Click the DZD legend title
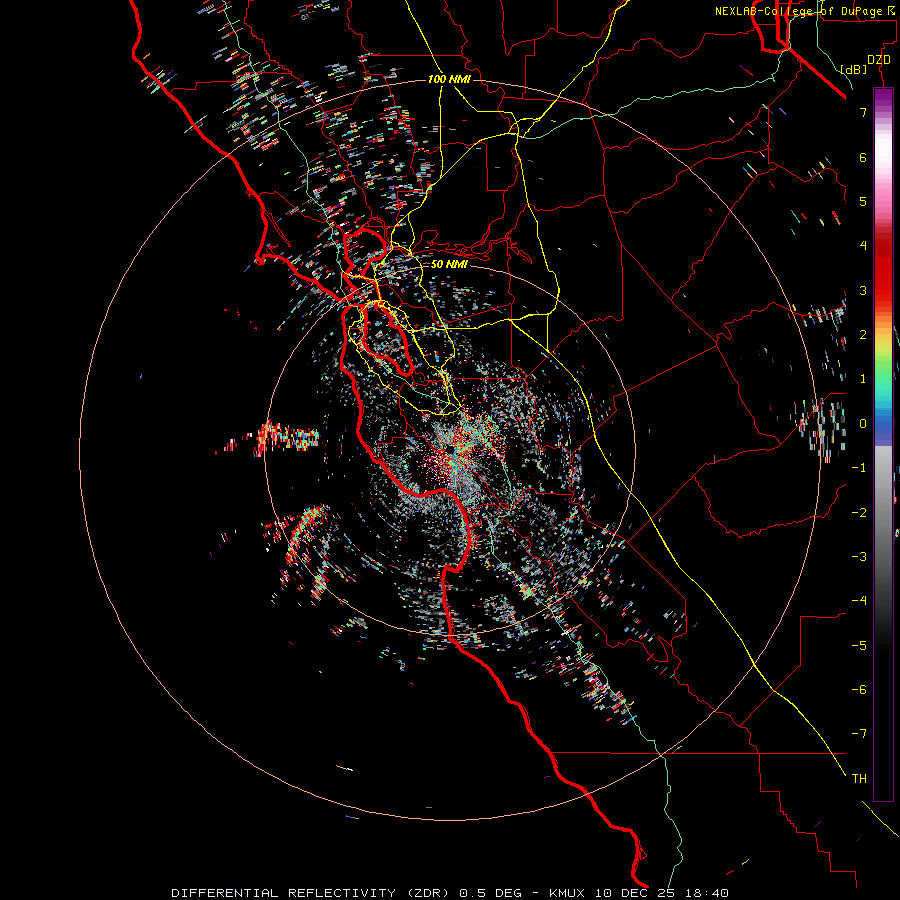 point(879,60)
